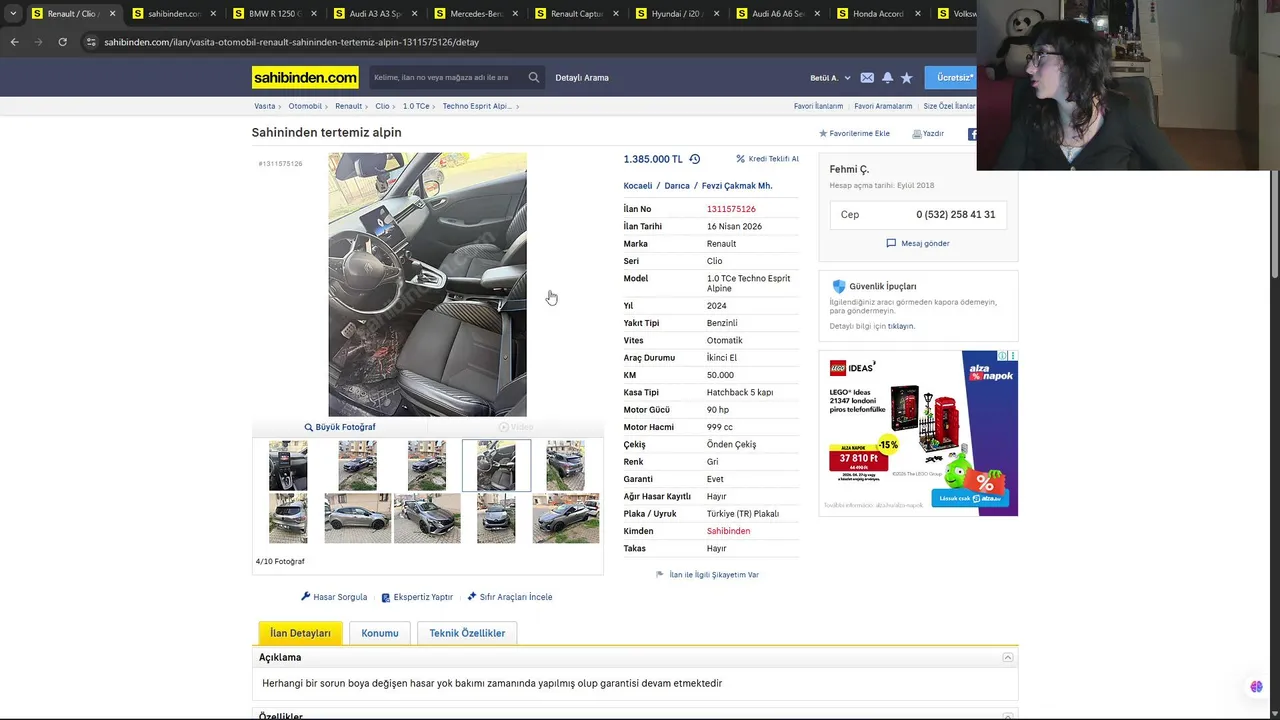1280x720 pixels.
Task: Click Otomobil breadcrumb
Action: [x=305, y=106]
